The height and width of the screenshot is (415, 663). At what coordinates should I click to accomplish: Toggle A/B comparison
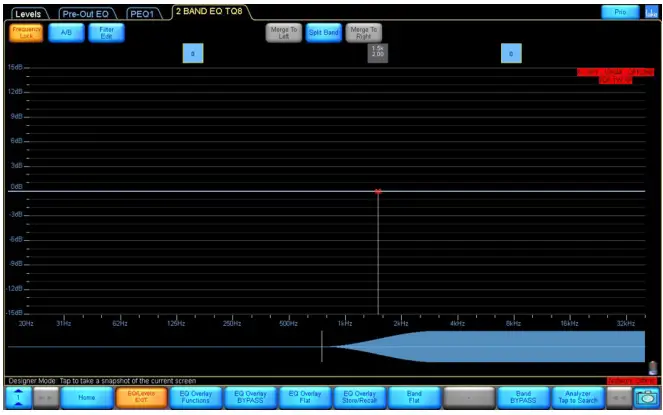[x=66, y=33]
